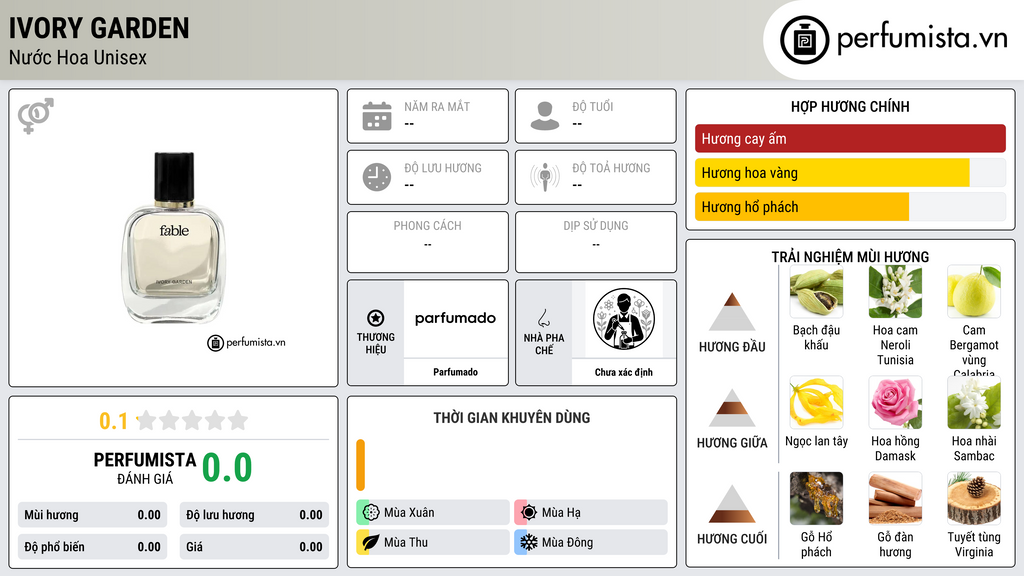Click the Mùa Hạ sun icon
The width and height of the screenshot is (1024, 576).
(x=529, y=512)
